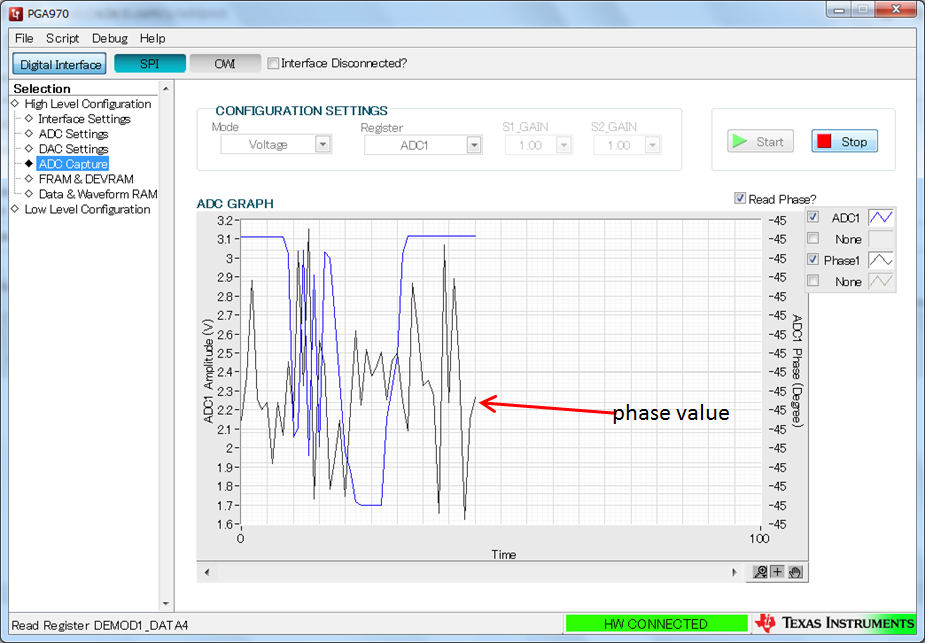928x643 pixels.
Task: Select Data & Waveform RAM in tree
Action: coord(98,194)
